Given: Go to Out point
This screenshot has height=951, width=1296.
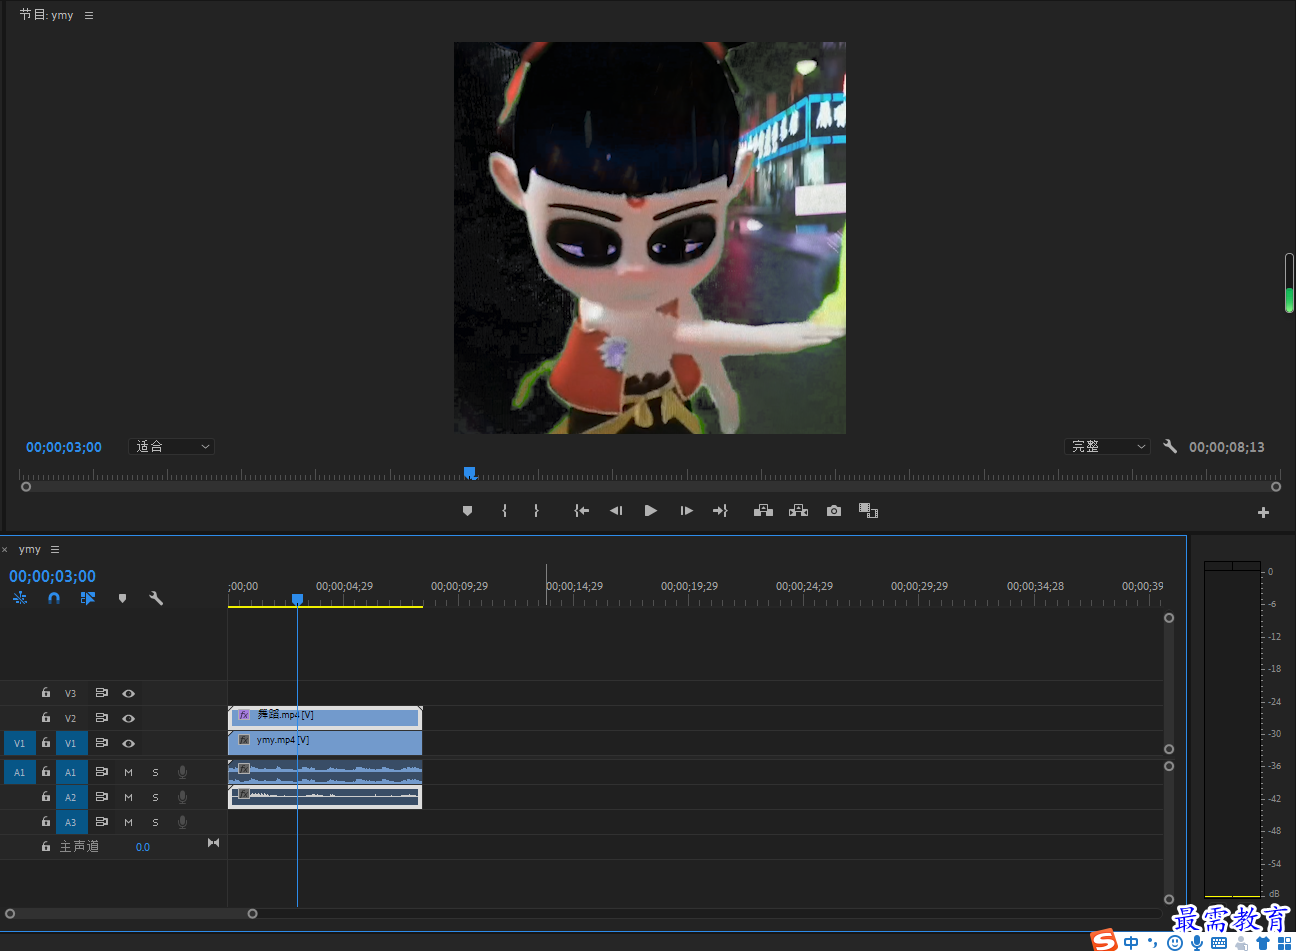Looking at the screenshot, I should (x=720, y=511).
